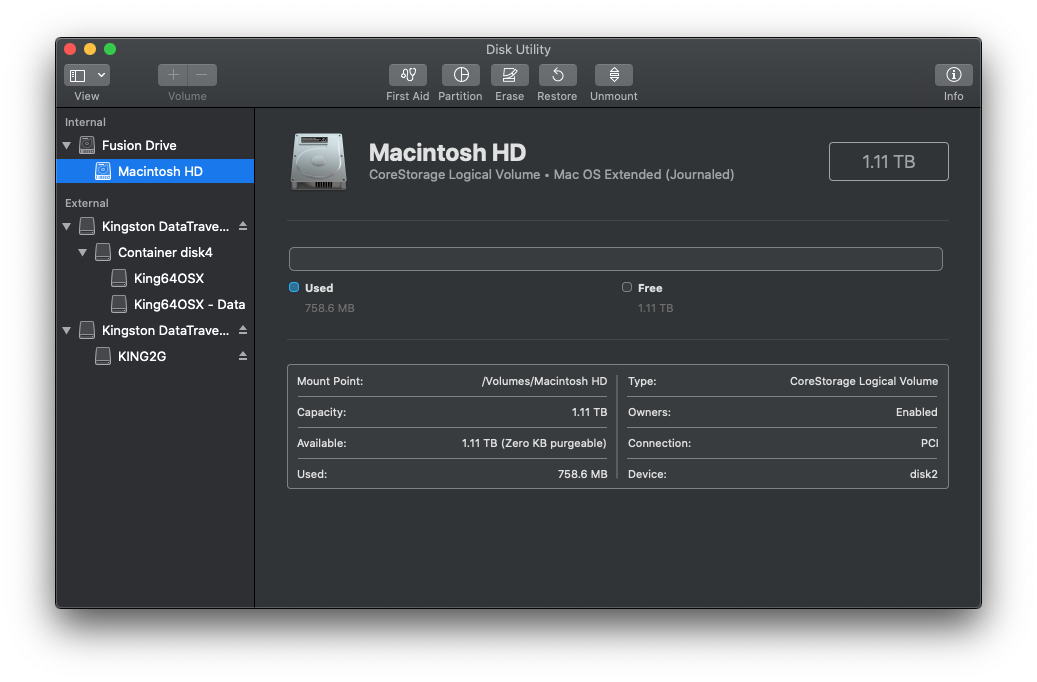Click the blue Used color swatch
Image resolution: width=1037 pixels, height=682 pixels.
294,287
